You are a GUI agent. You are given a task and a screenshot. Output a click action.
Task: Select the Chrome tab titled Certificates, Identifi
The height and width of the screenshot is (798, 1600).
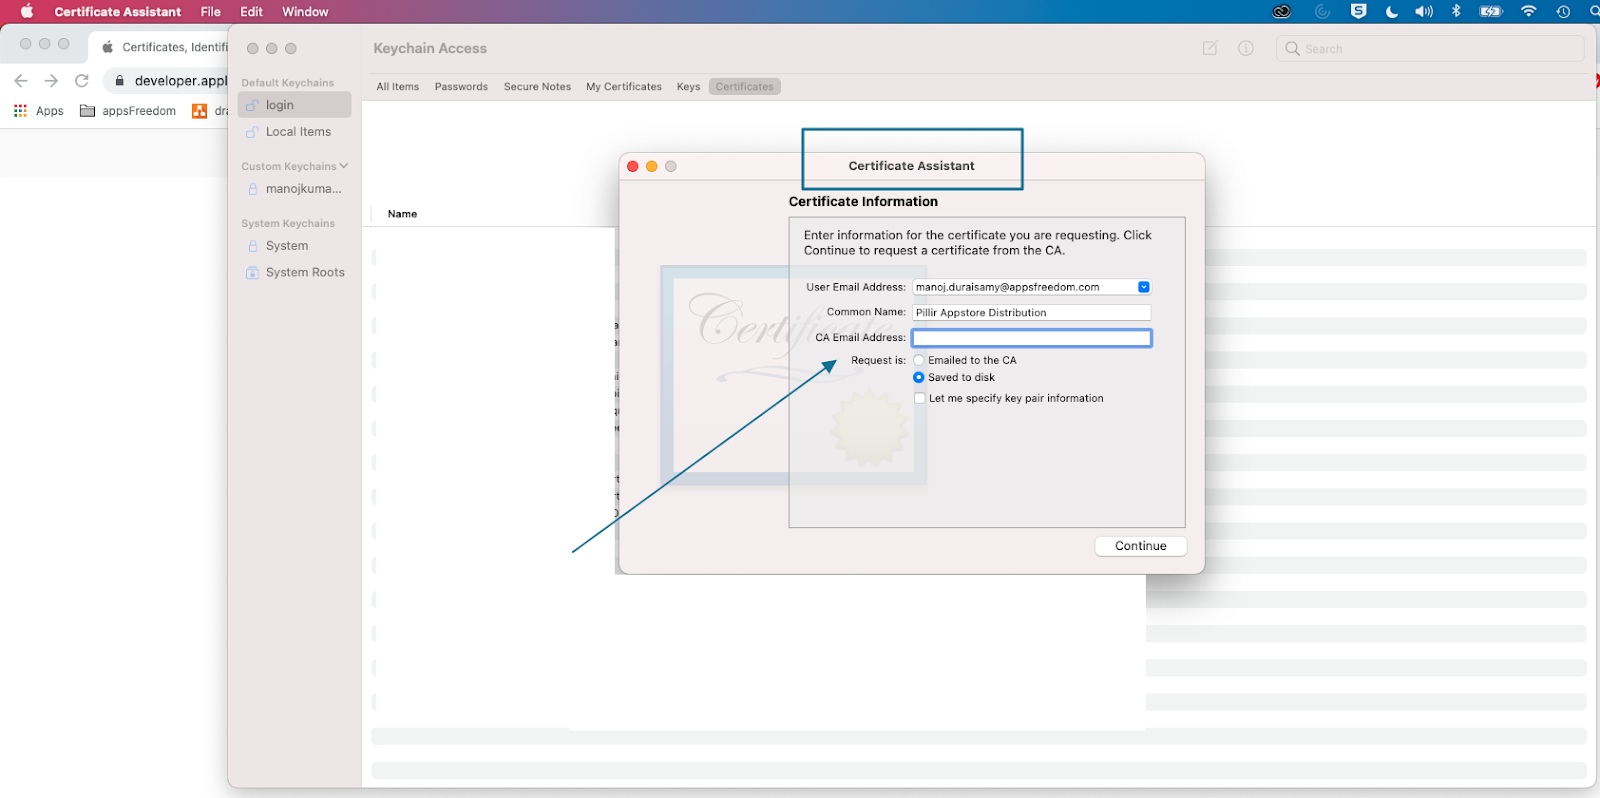[x=163, y=47]
